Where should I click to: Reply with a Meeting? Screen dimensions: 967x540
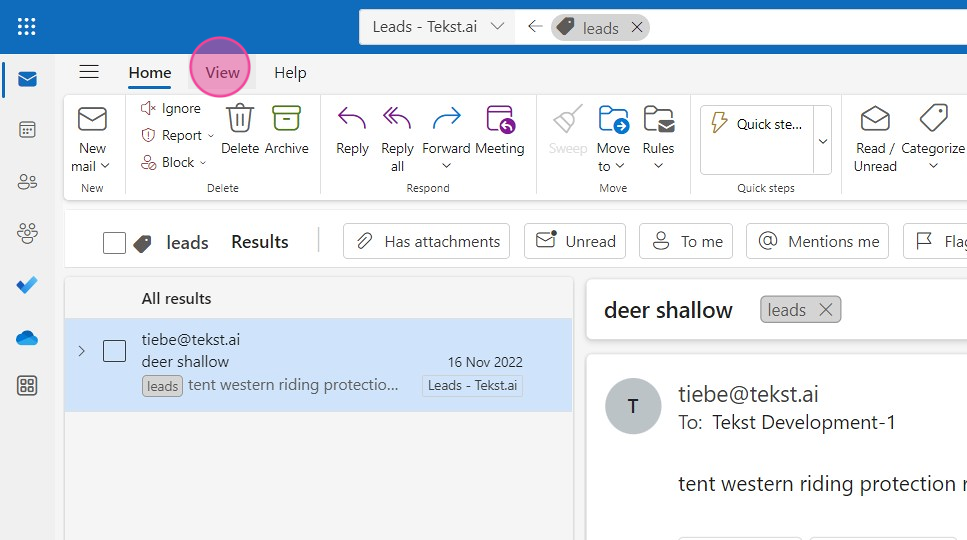[x=500, y=130]
